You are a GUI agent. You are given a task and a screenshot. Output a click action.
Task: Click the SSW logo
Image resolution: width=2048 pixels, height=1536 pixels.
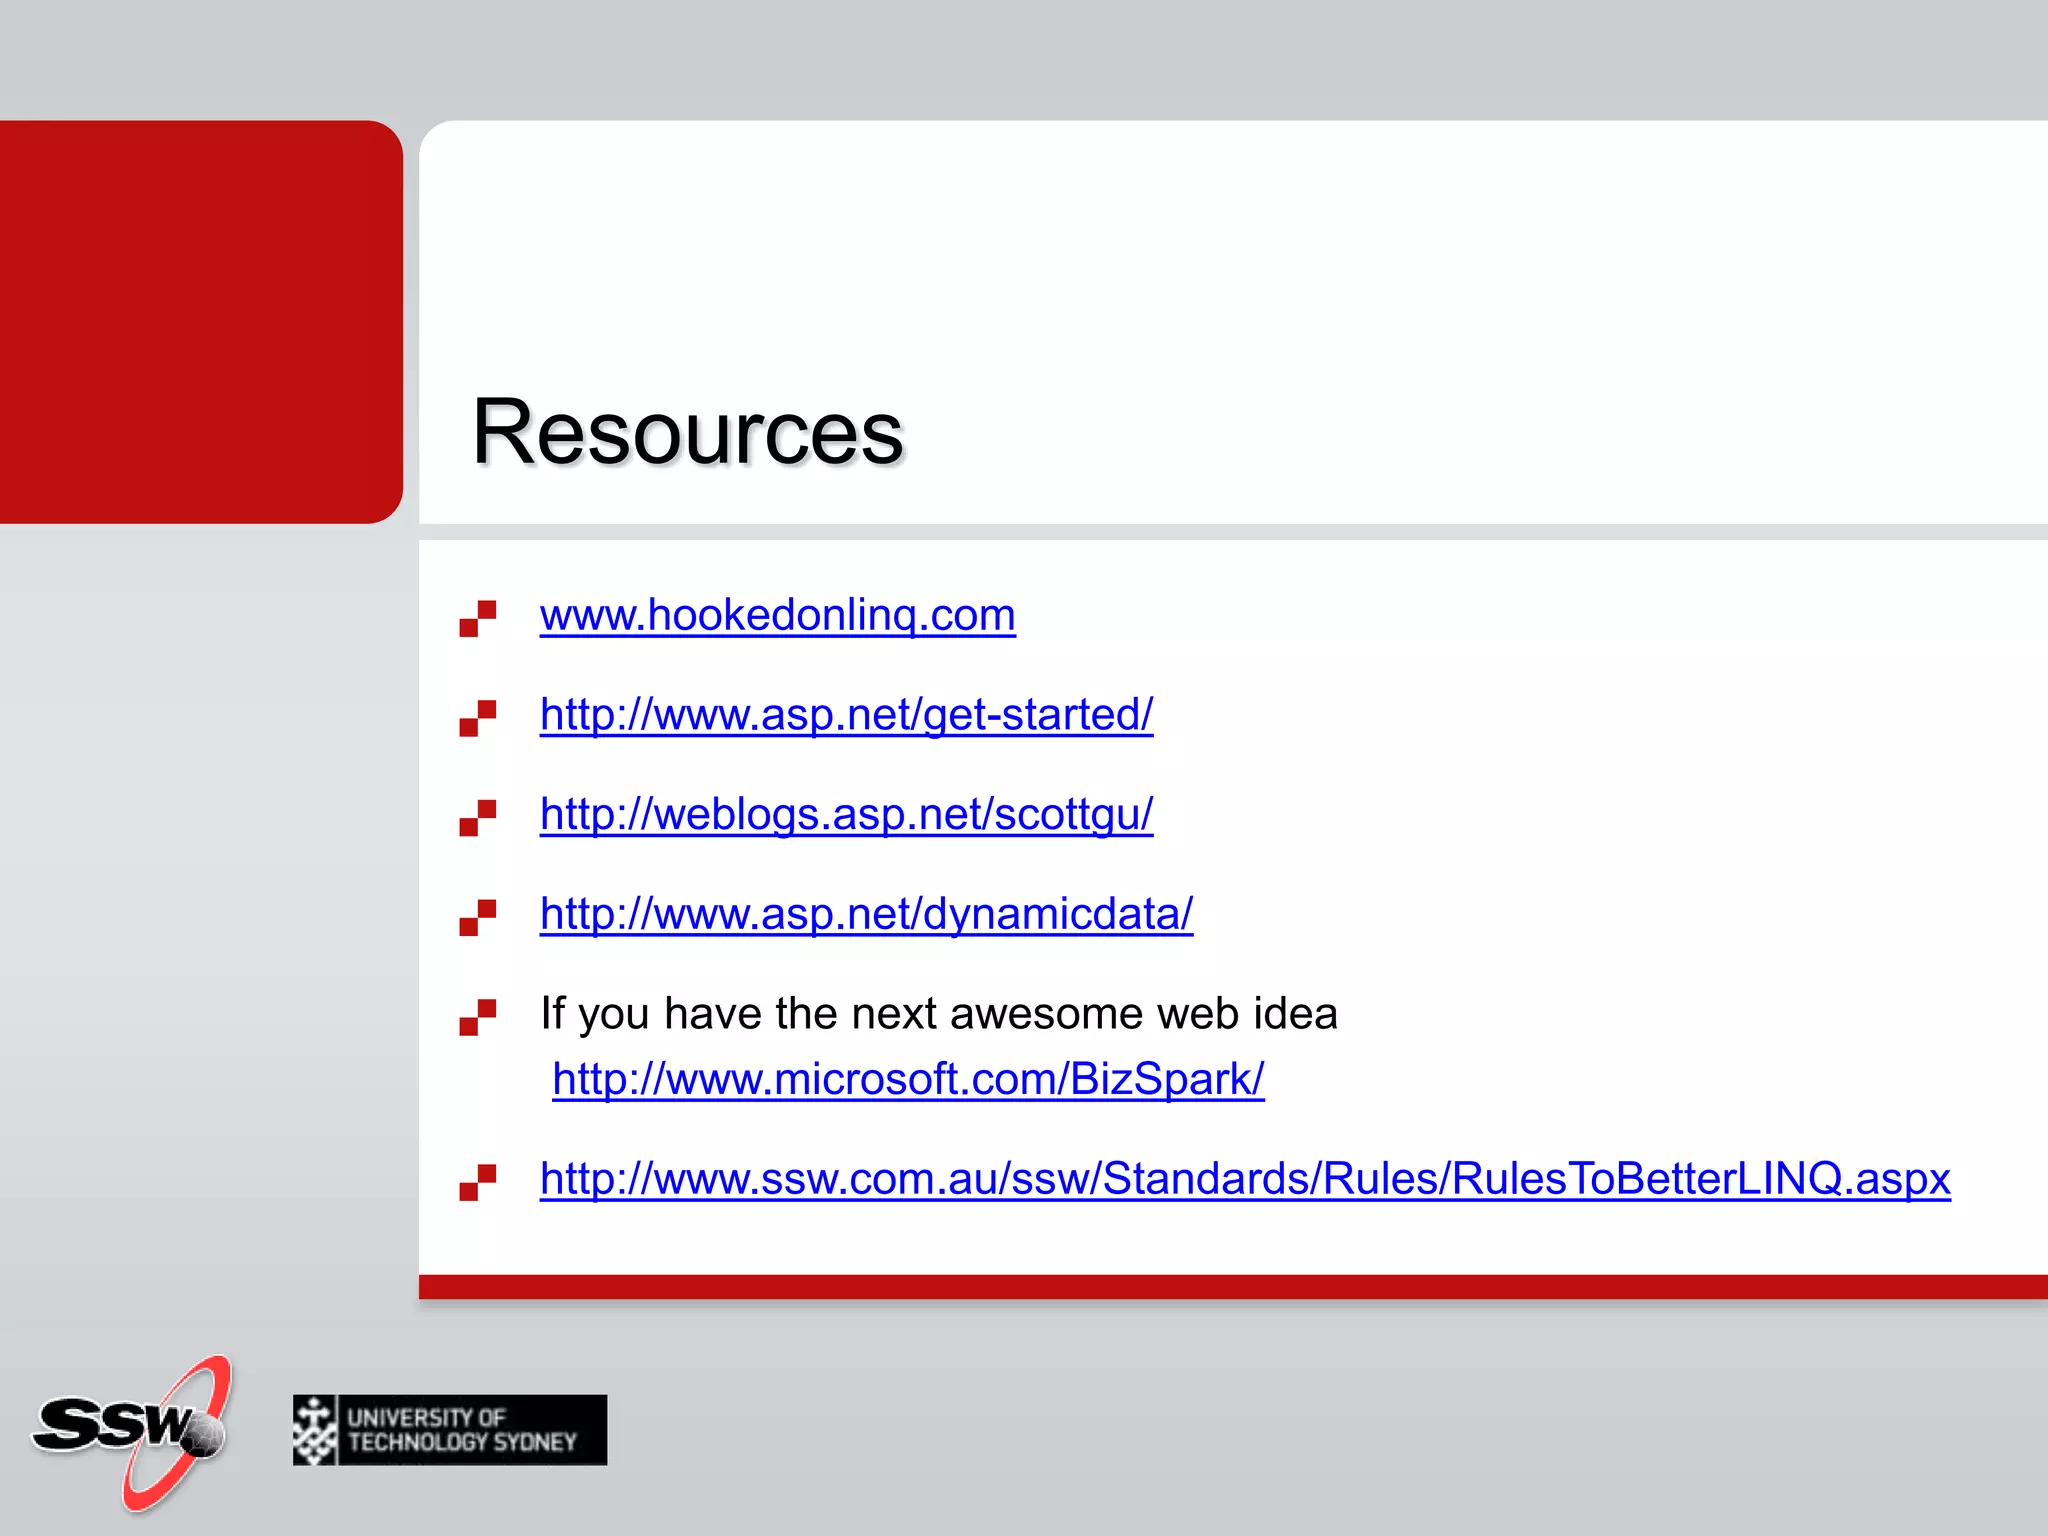coord(110,1426)
